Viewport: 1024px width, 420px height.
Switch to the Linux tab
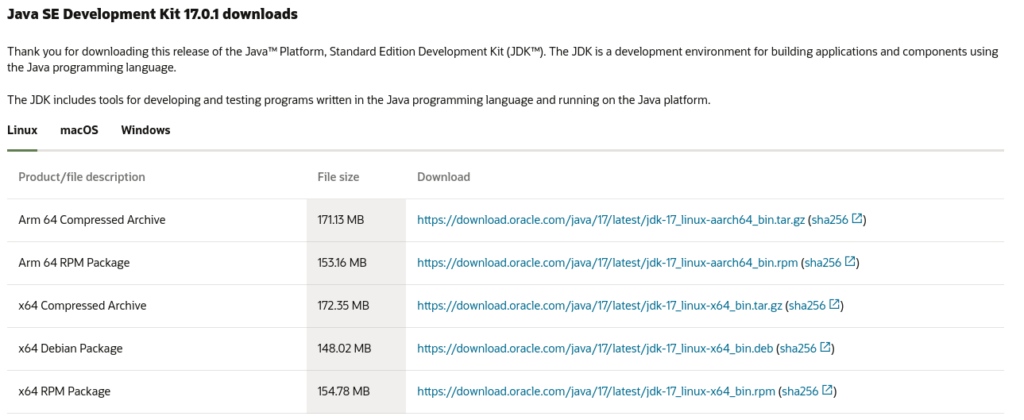coord(22,130)
